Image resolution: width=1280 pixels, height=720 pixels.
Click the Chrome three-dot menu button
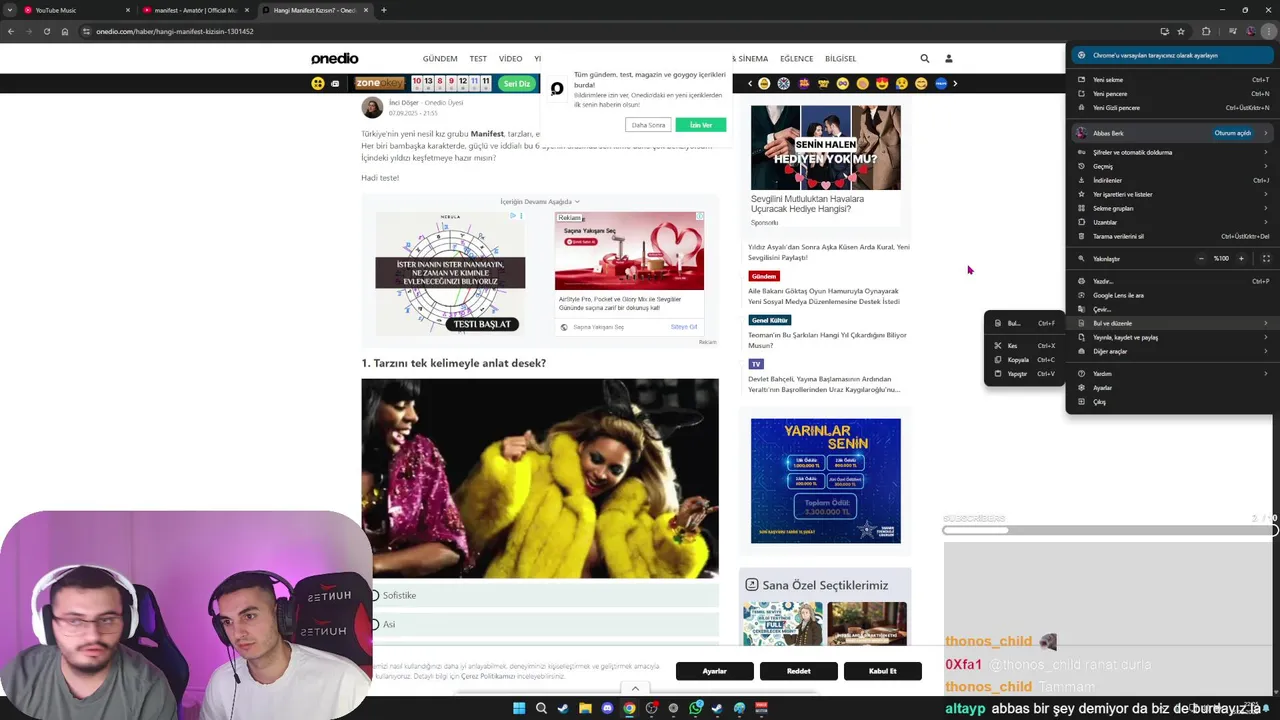(x=1269, y=31)
